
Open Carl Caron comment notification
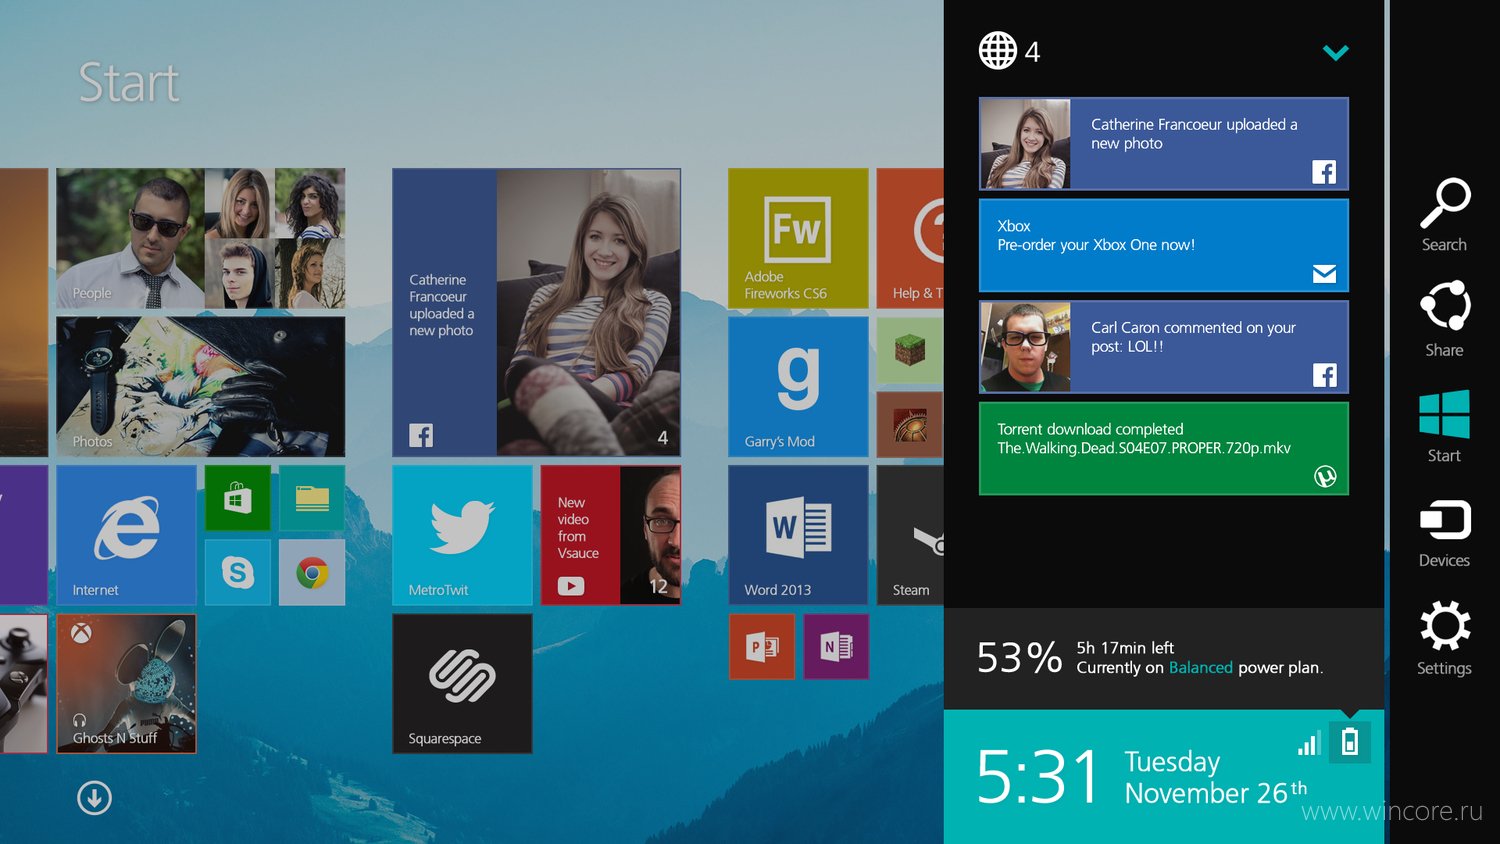click(x=1164, y=347)
